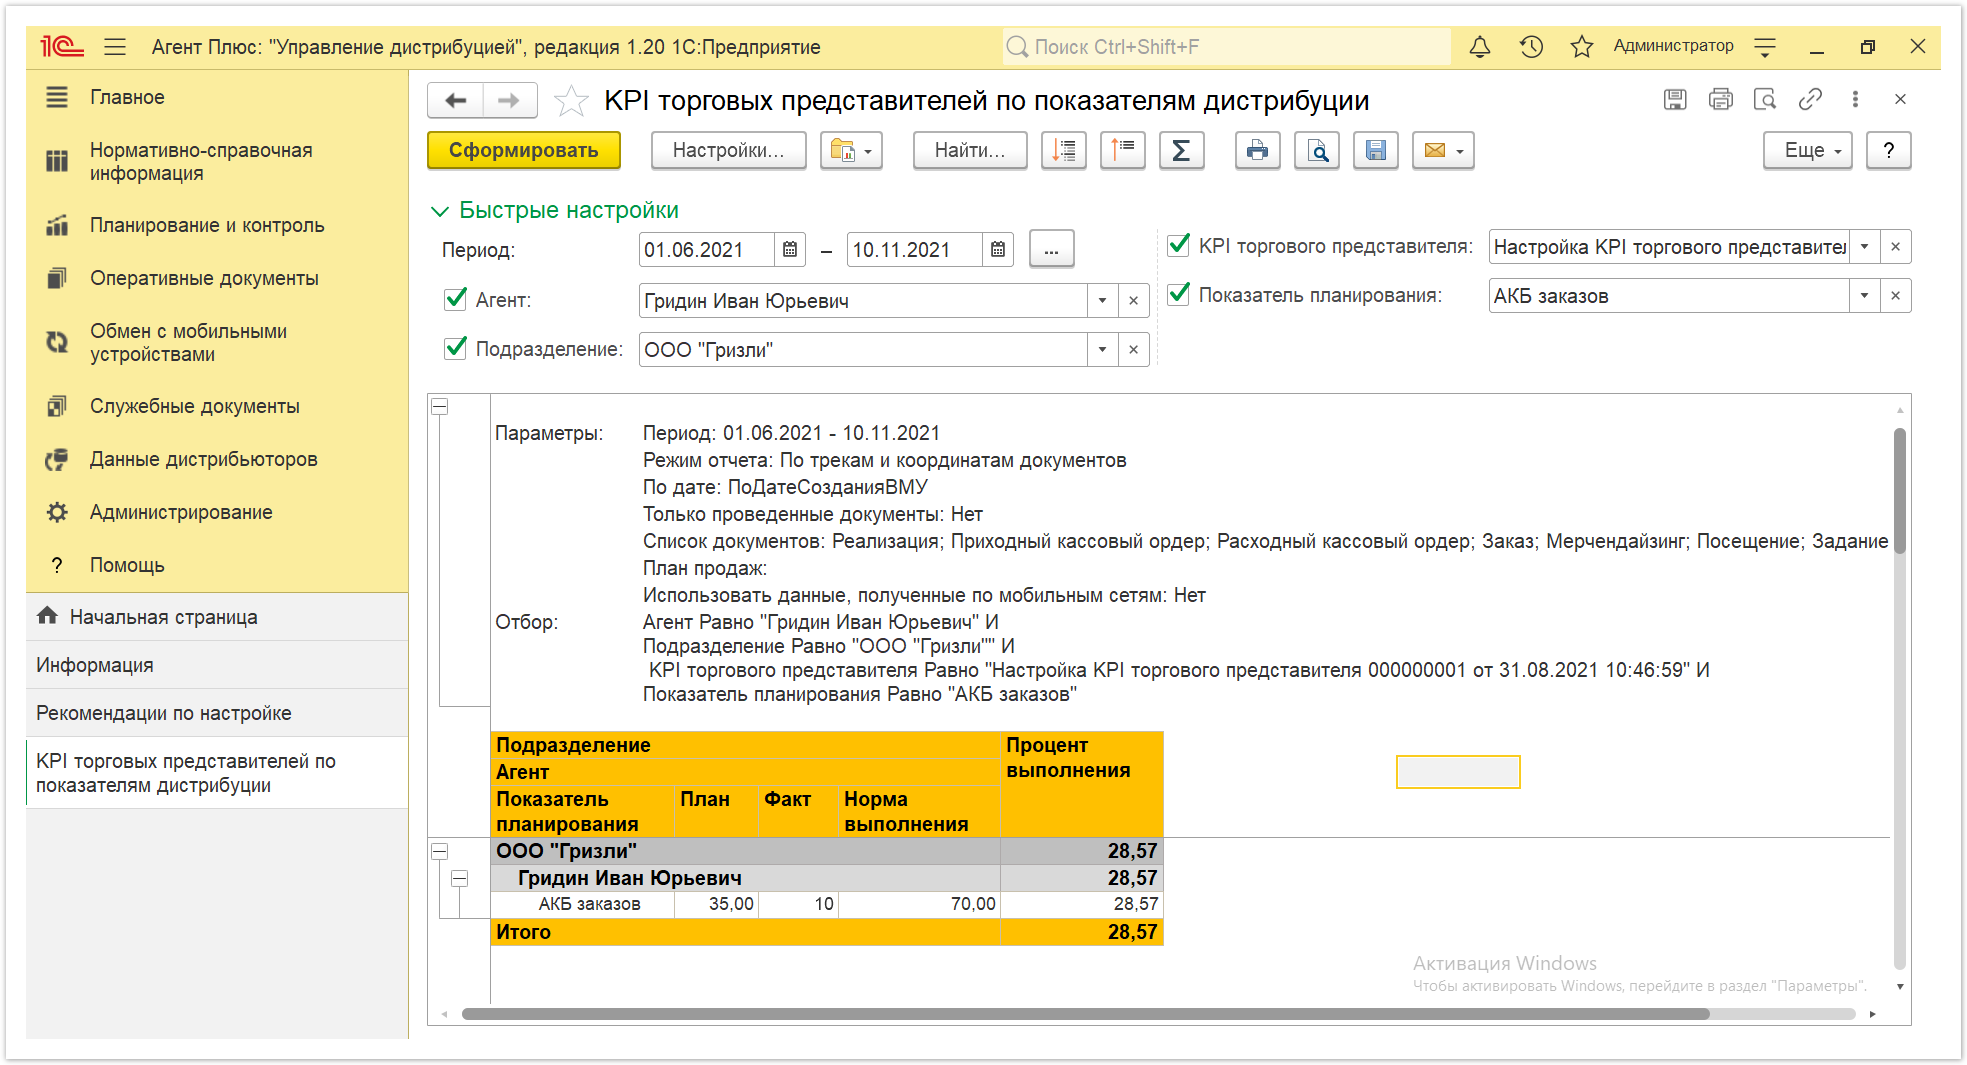Switch to Рекомендации по настройке tab
1967x1065 pixels.
(217, 713)
